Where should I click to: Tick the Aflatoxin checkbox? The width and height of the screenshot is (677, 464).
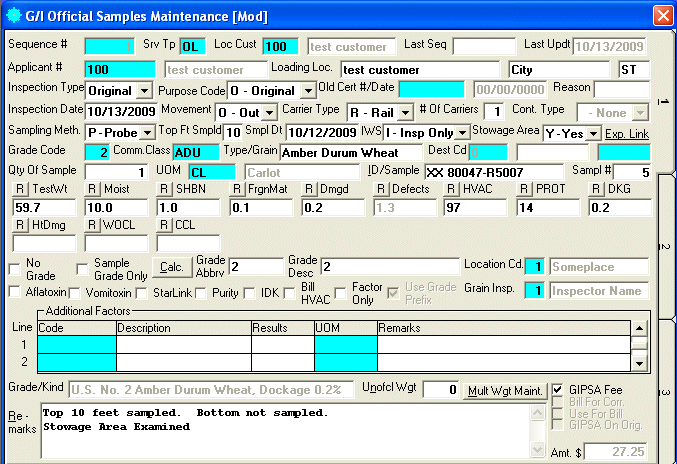14,292
